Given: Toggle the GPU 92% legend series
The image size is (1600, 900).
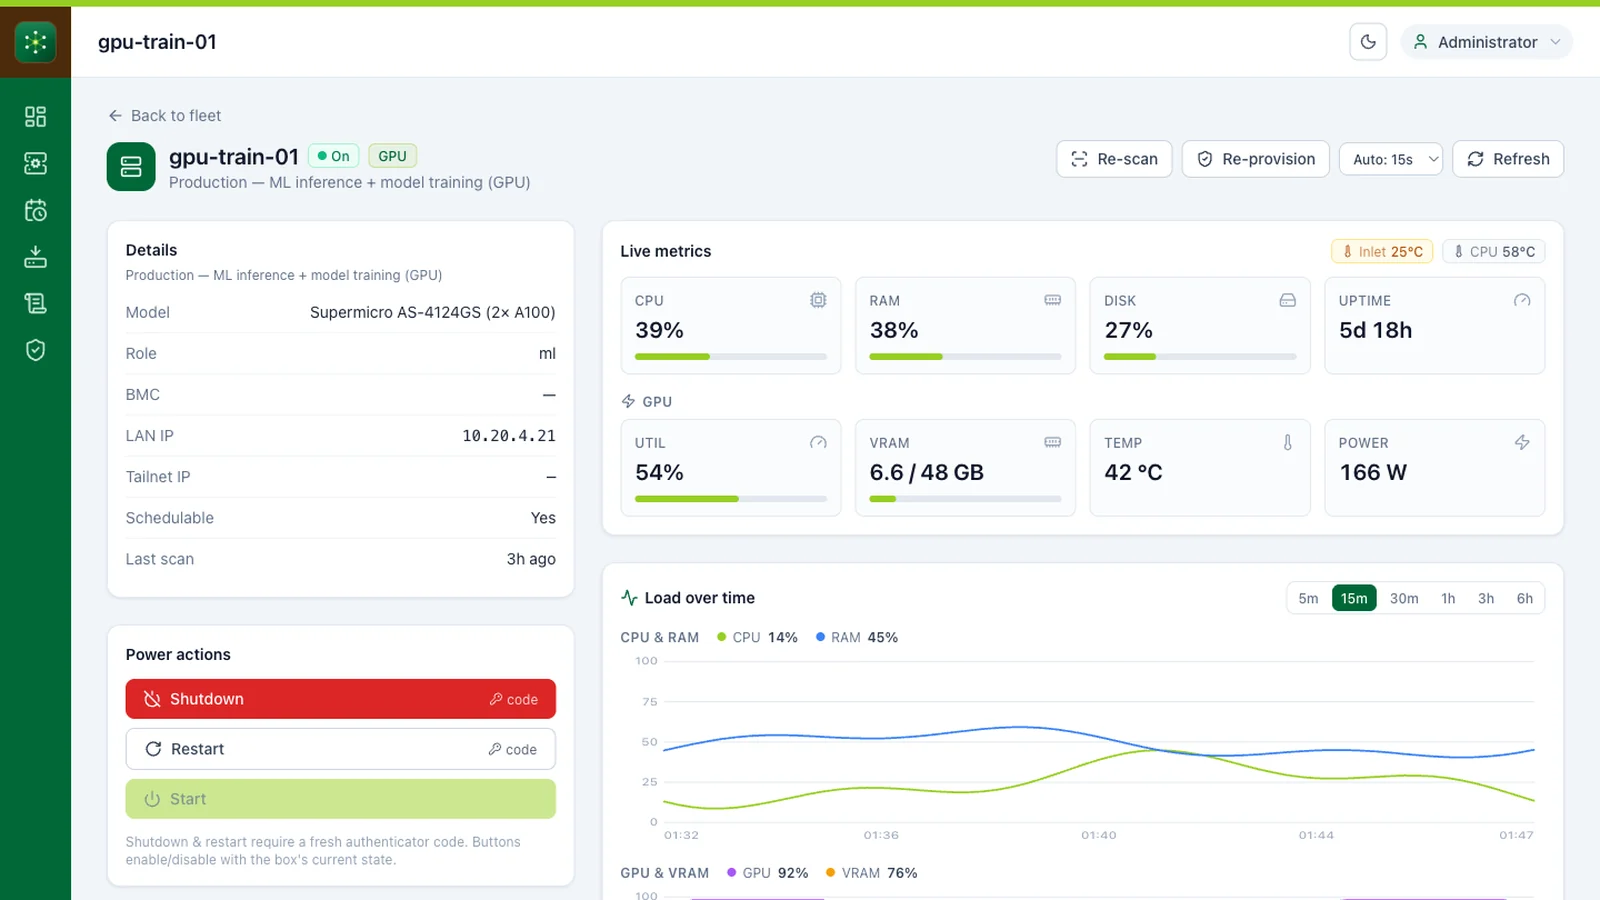Looking at the screenshot, I should click(767, 873).
